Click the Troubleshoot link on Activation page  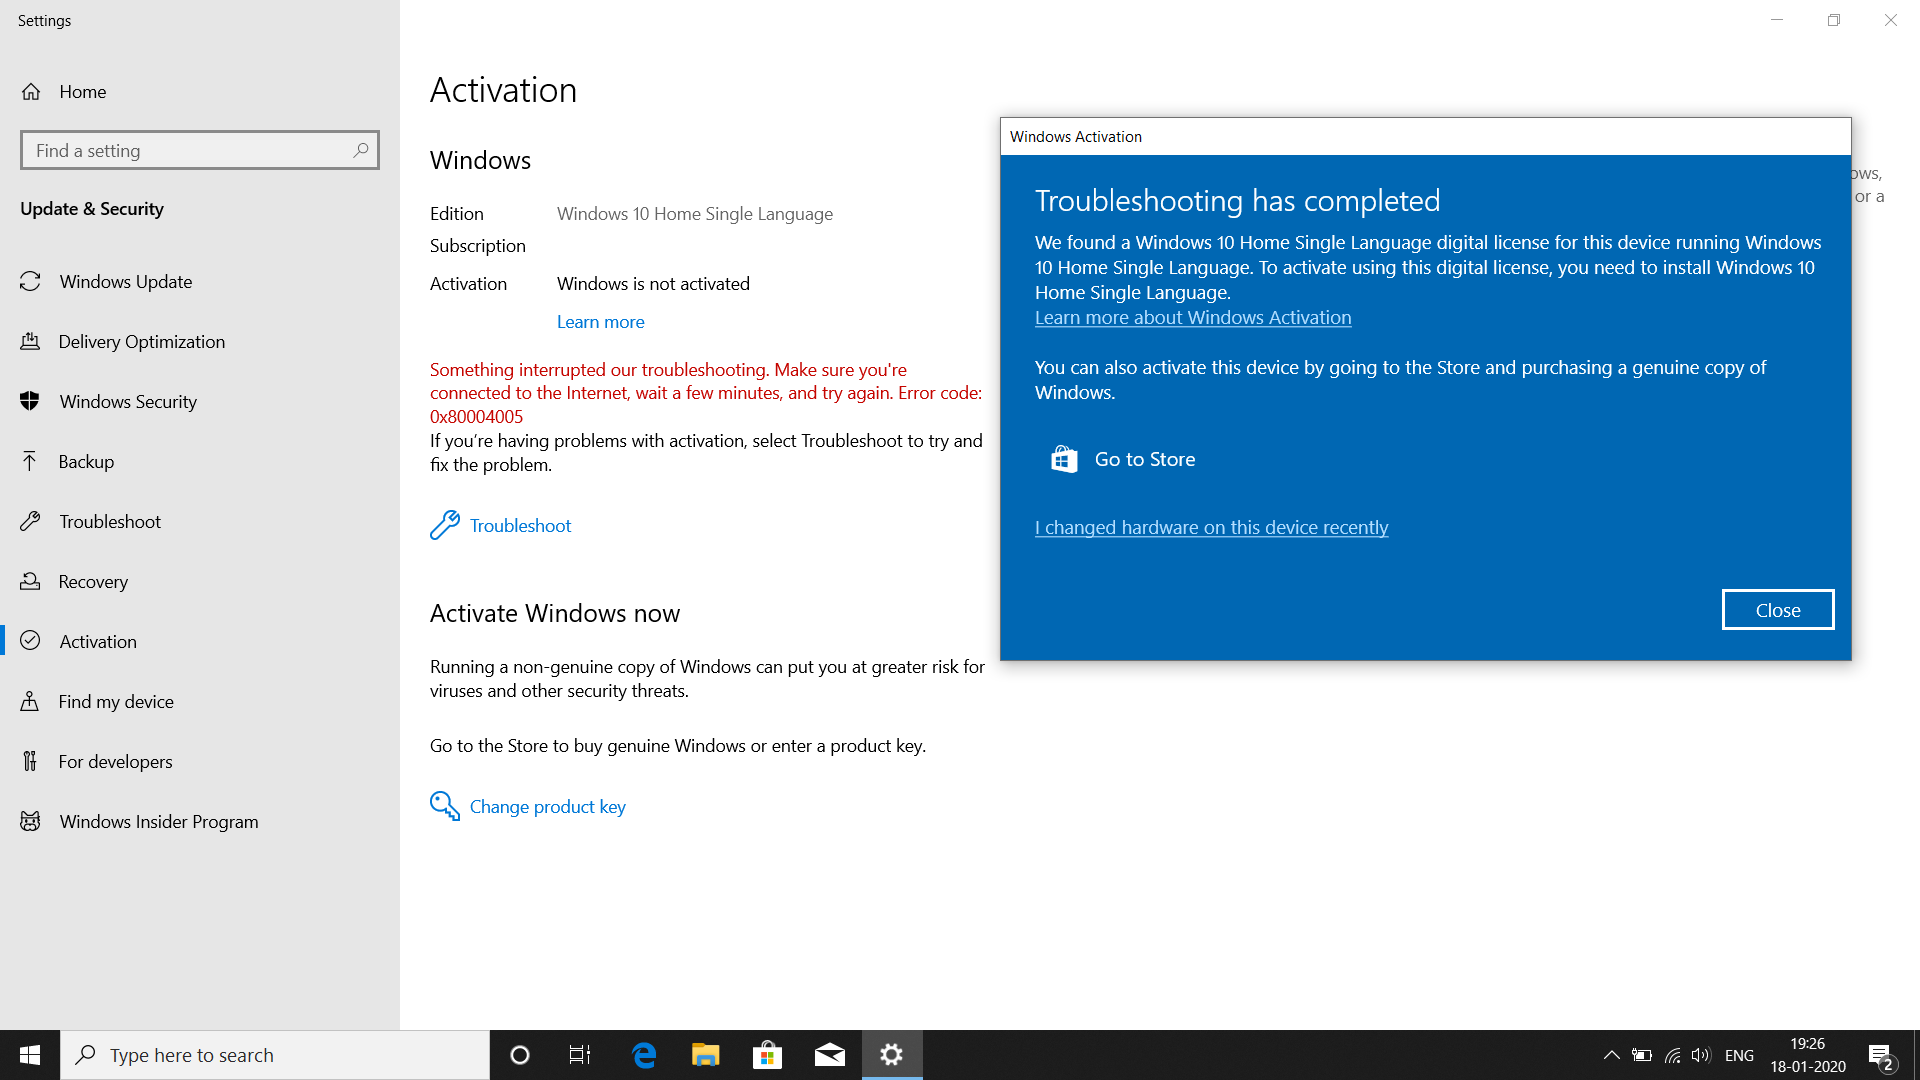(x=520, y=526)
